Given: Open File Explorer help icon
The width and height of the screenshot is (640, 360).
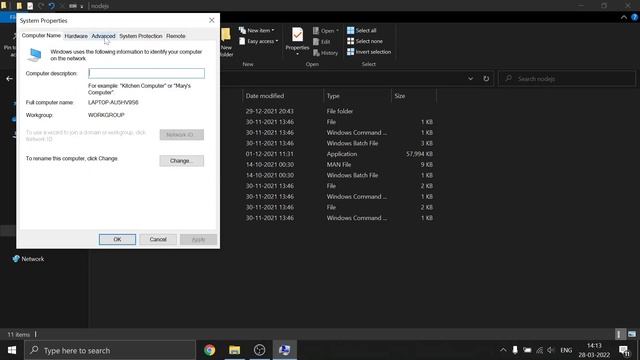Looking at the screenshot, I should point(634,17).
